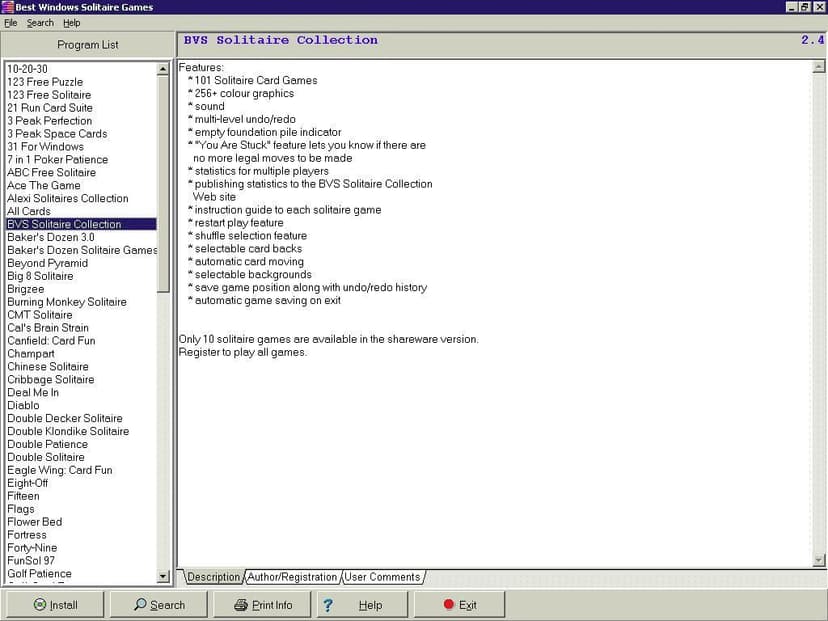828x621 pixels.
Task: Select Canfield: Card Fun
Action: (x=81, y=341)
